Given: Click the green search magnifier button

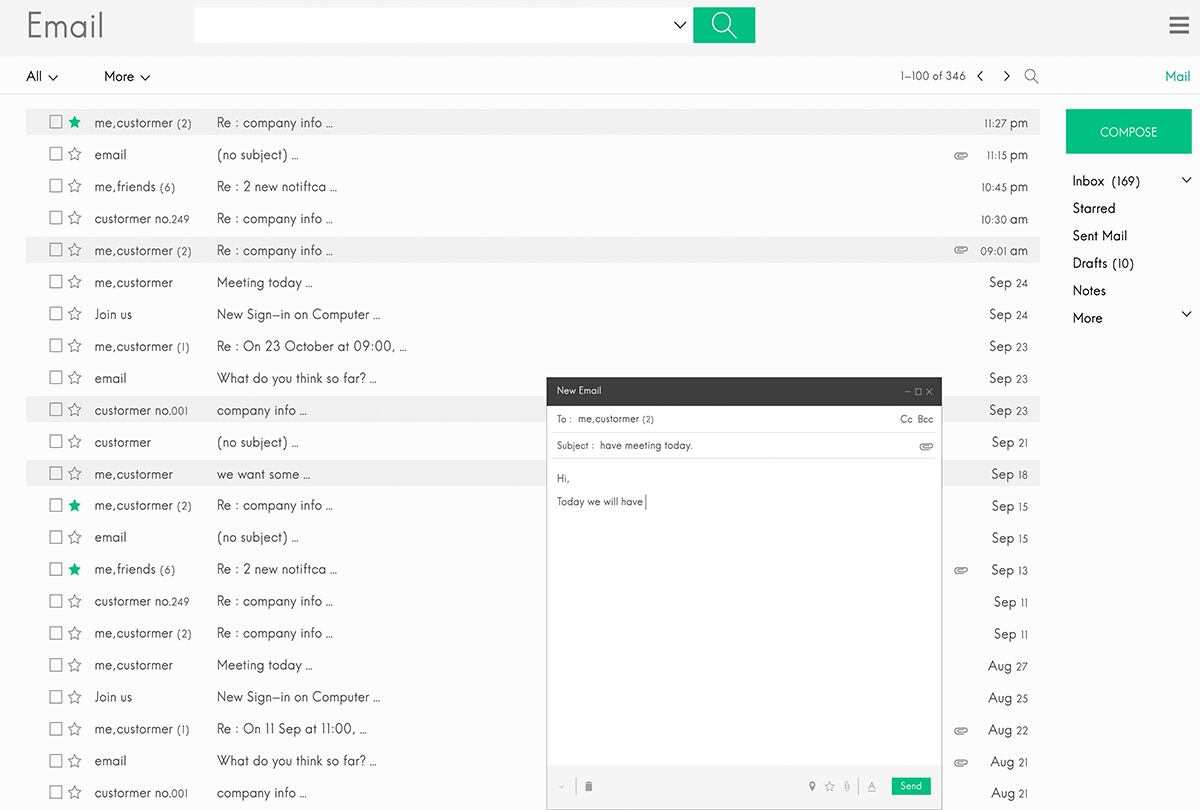Looking at the screenshot, I should click(723, 24).
